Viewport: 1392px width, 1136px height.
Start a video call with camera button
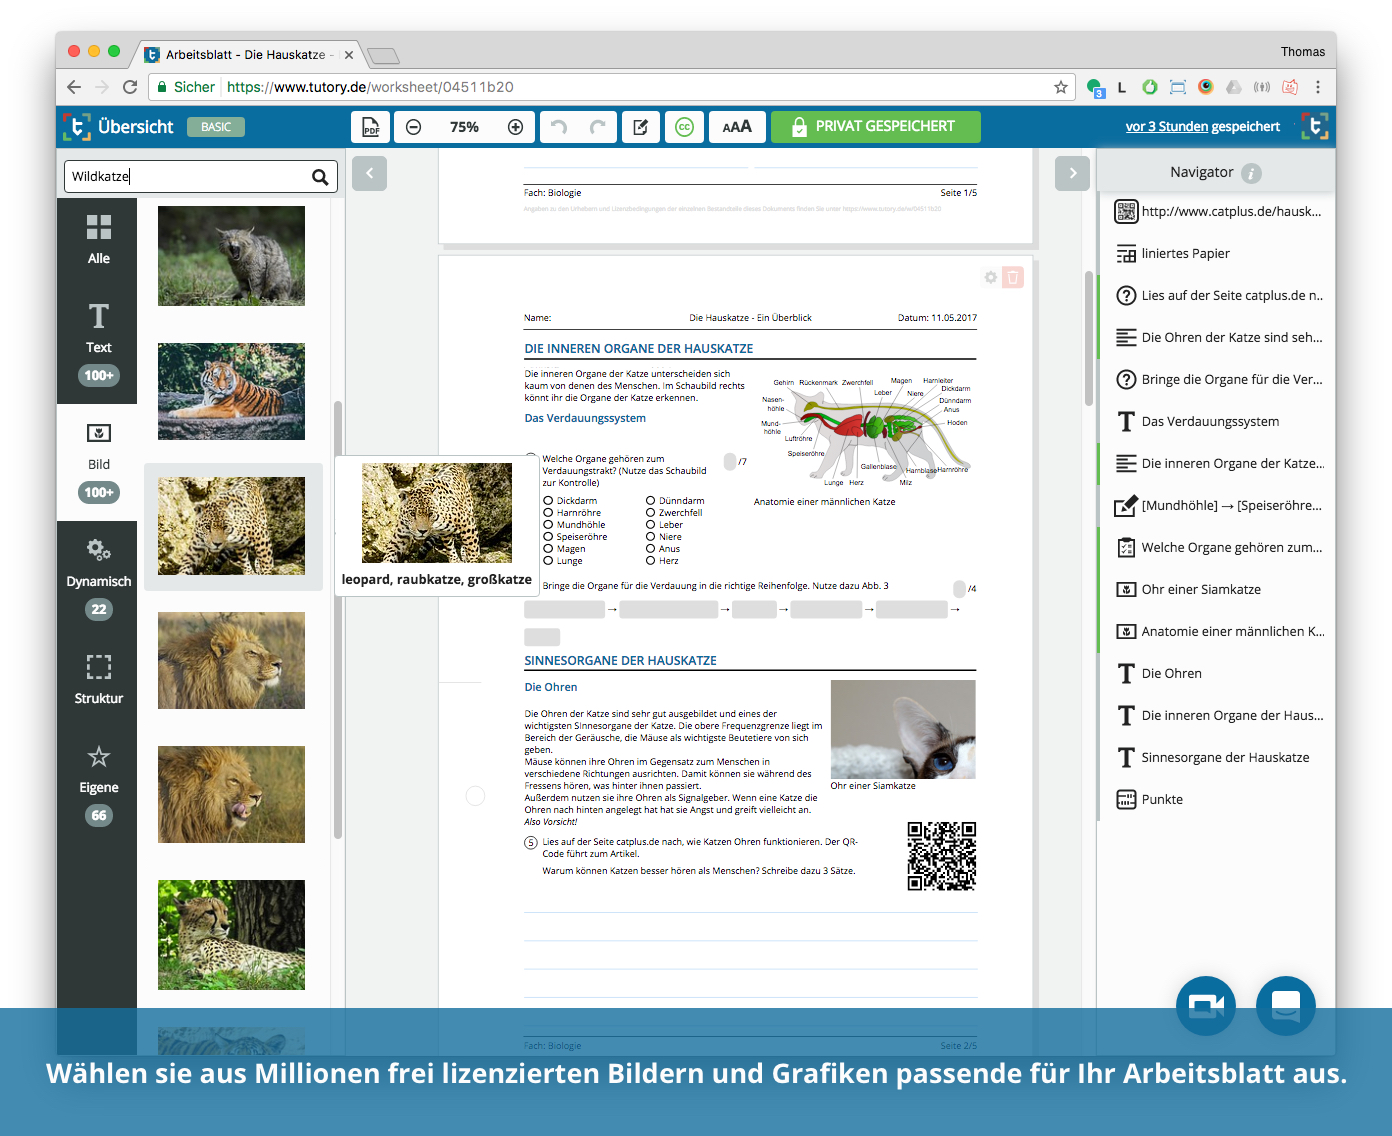point(1206,1006)
